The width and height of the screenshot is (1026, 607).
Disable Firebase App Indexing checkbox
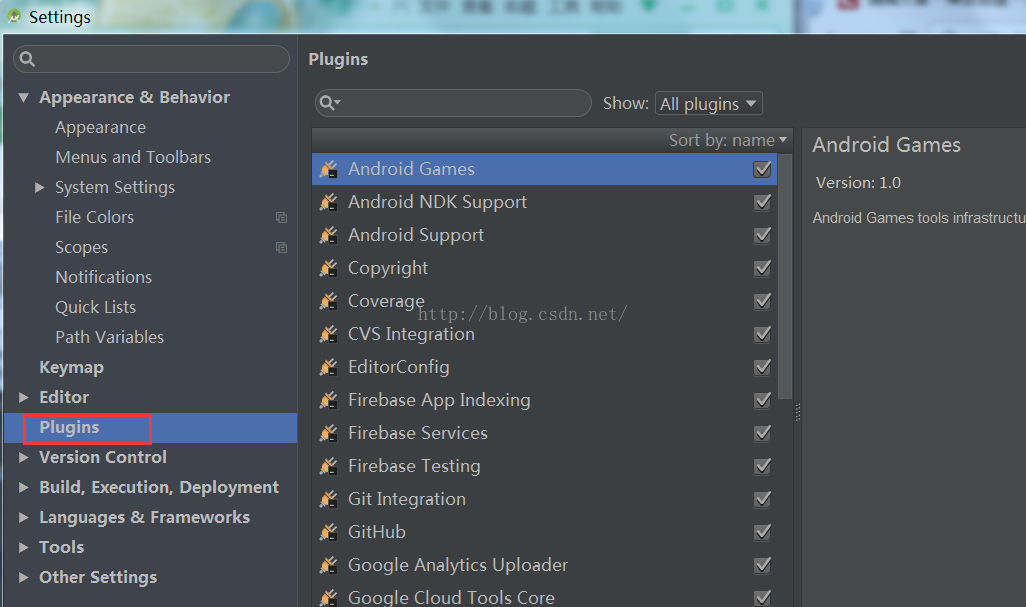point(762,400)
